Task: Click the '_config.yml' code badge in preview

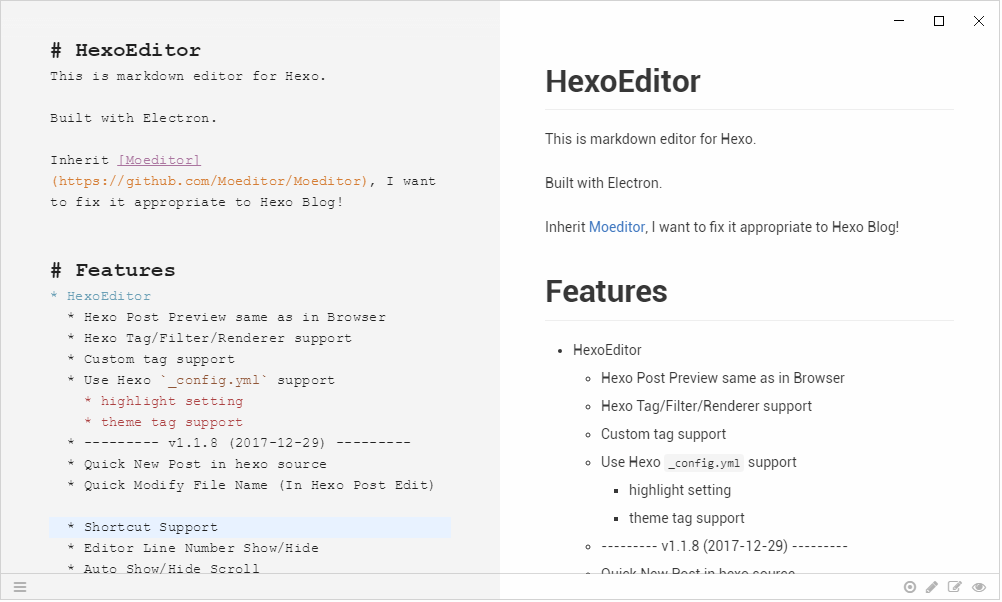Action: click(704, 463)
